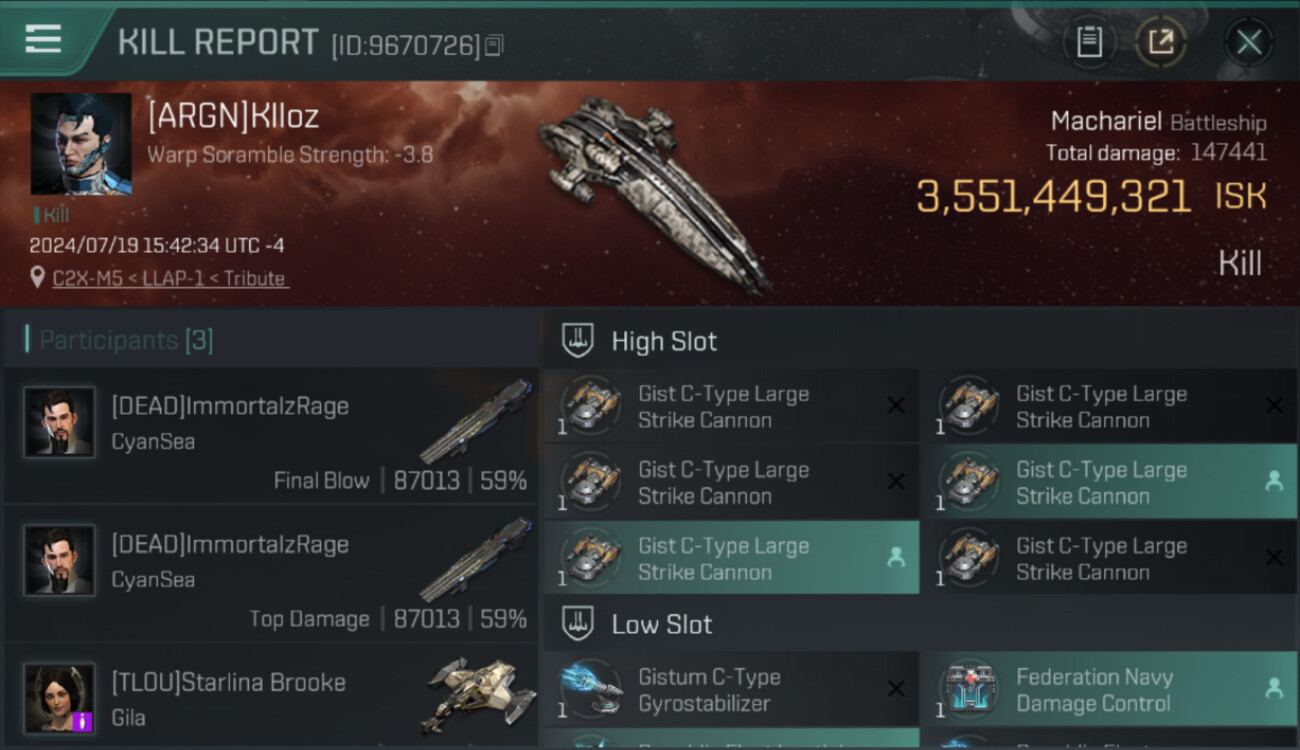
Task: Open the C2X-M5 location link
Action: pyautogui.click(x=170, y=279)
